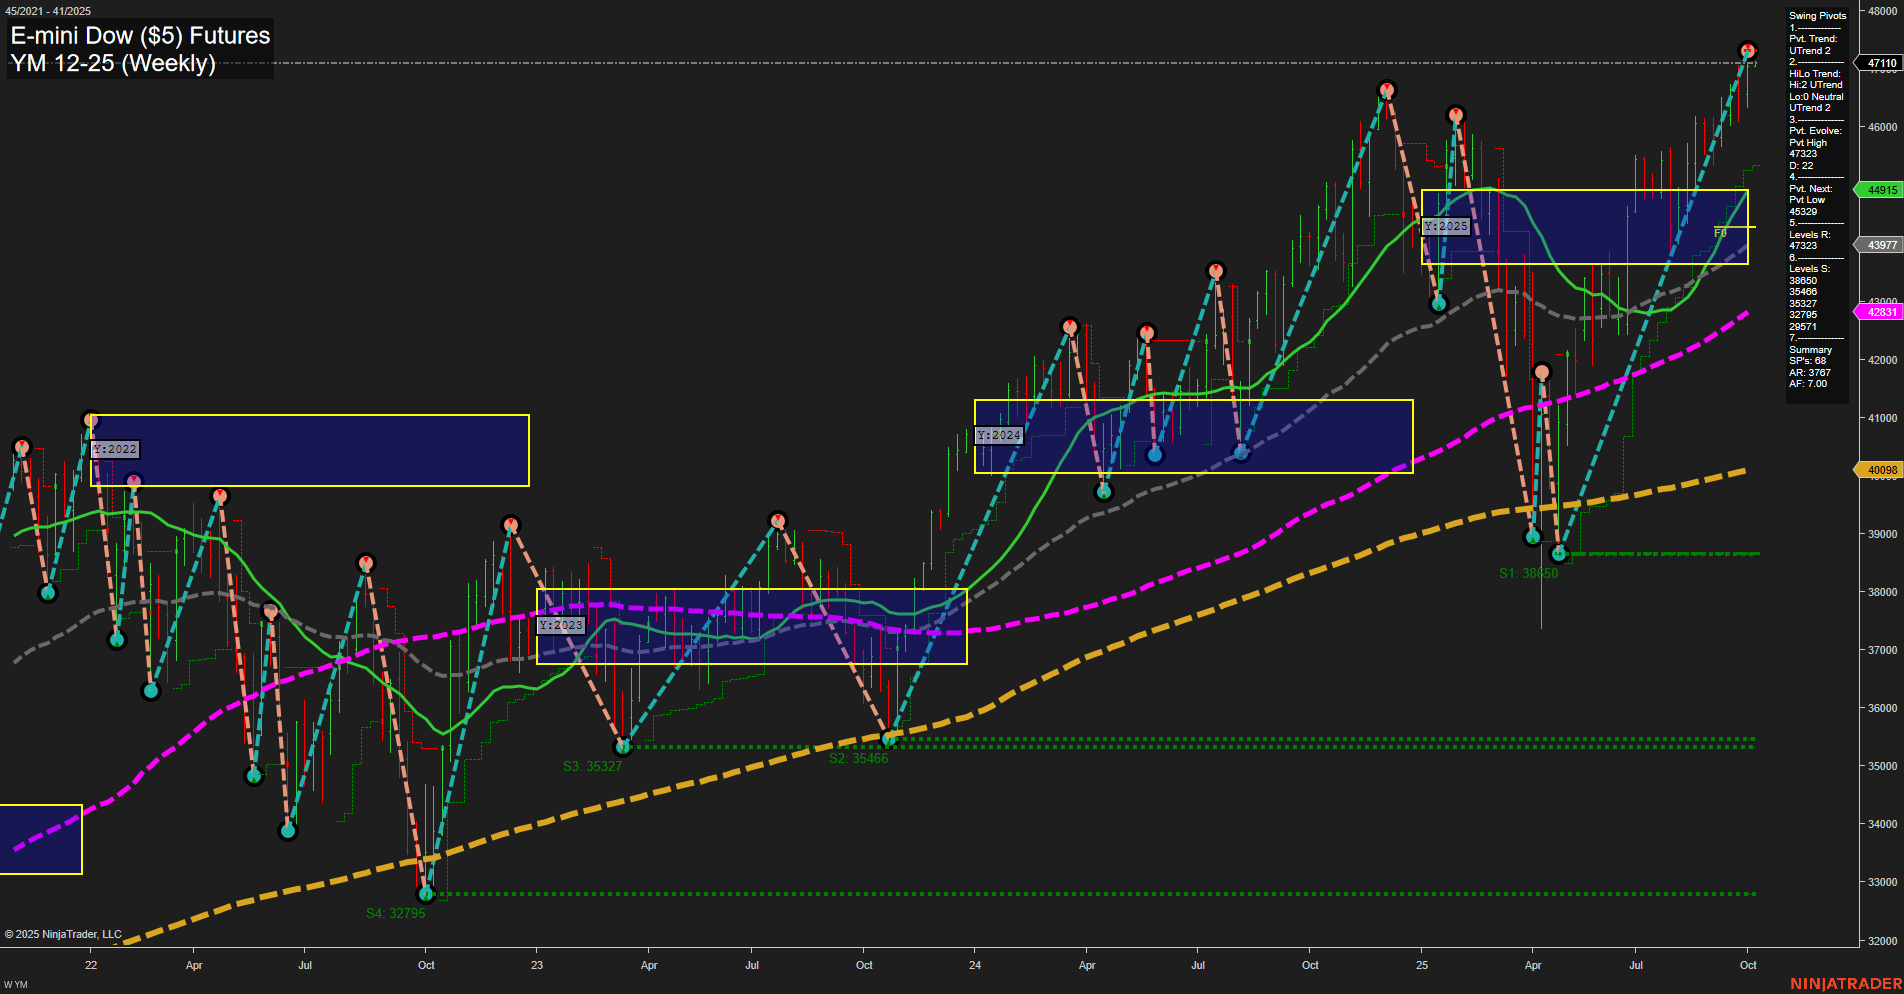Image resolution: width=1904 pixels, height=994 pixels.
Task: Click the 47110 current price marker
Action: (1880, 63)
